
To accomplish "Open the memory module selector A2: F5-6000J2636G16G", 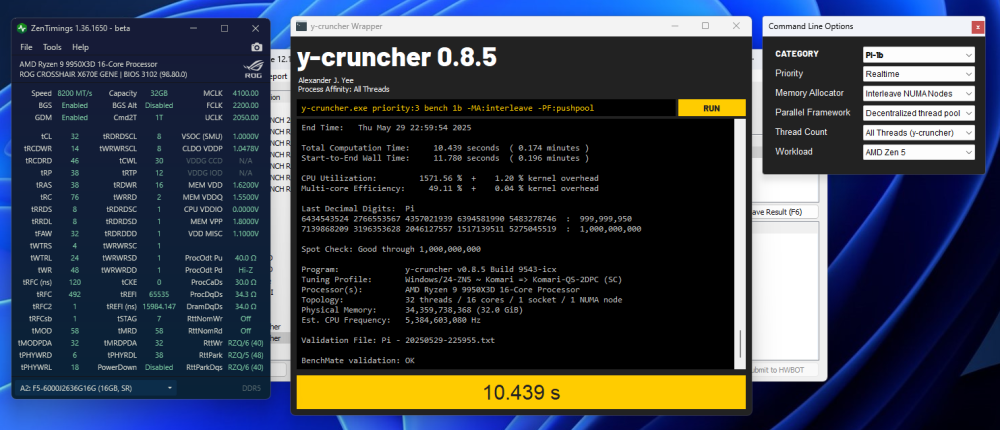I will (96, 388).
